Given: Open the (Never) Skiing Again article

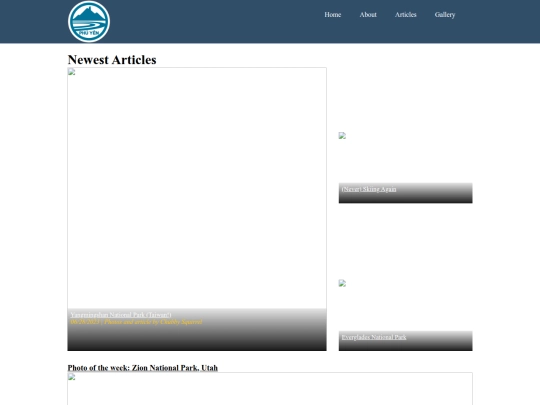Looking at the screenshot, I should [369, 189].
